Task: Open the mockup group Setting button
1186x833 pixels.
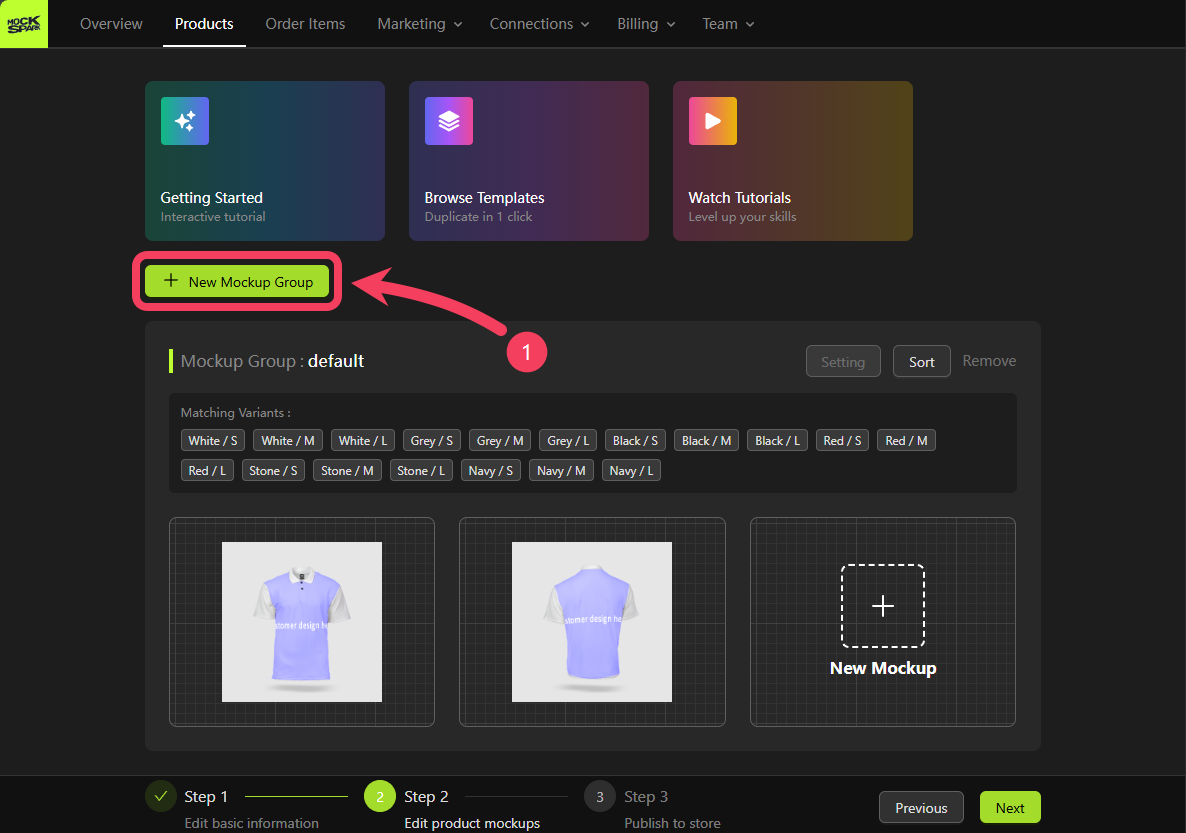Action: pos(843,362)
